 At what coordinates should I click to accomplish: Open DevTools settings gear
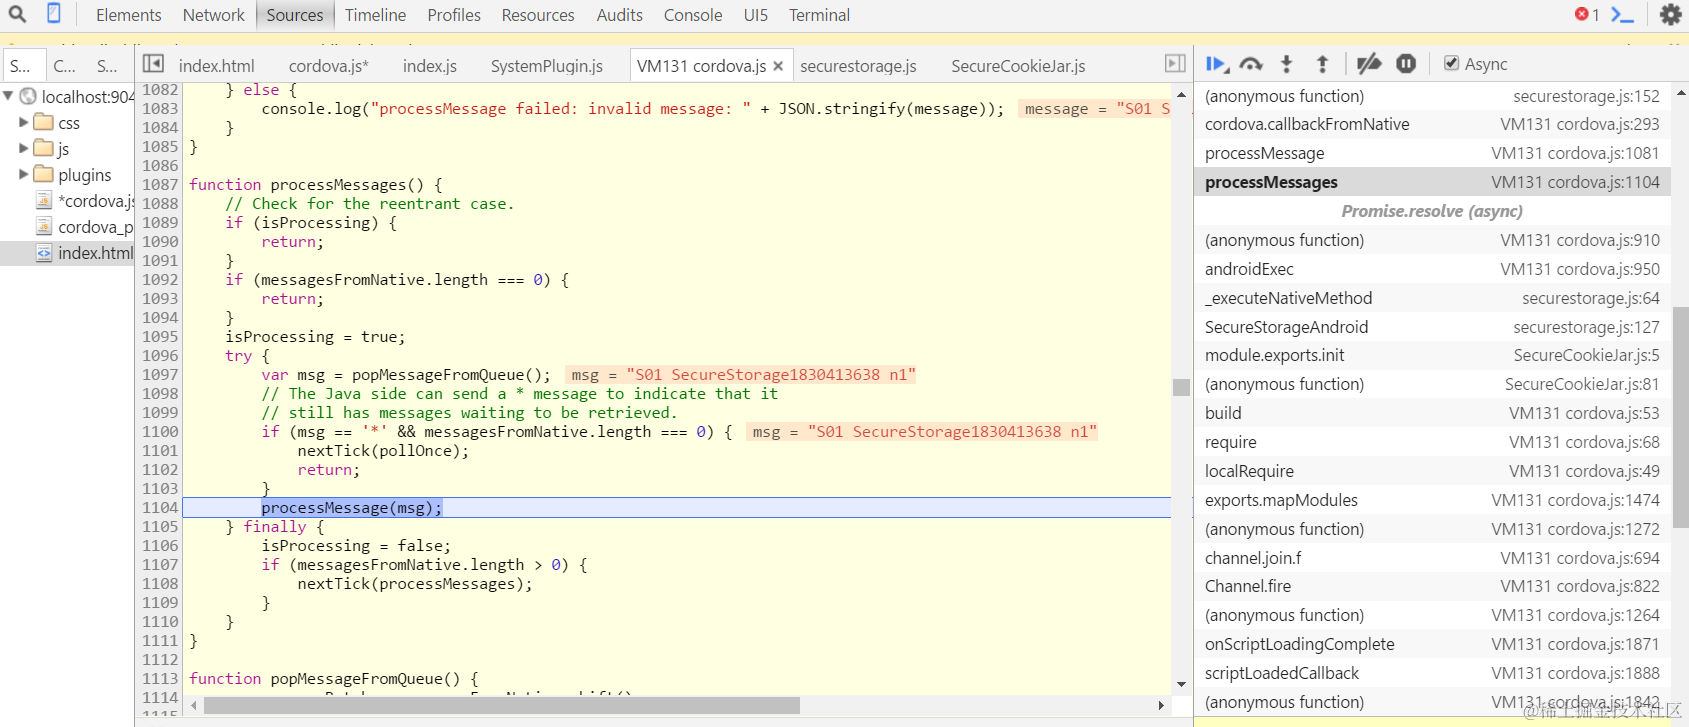click(x=1670, y=14)
